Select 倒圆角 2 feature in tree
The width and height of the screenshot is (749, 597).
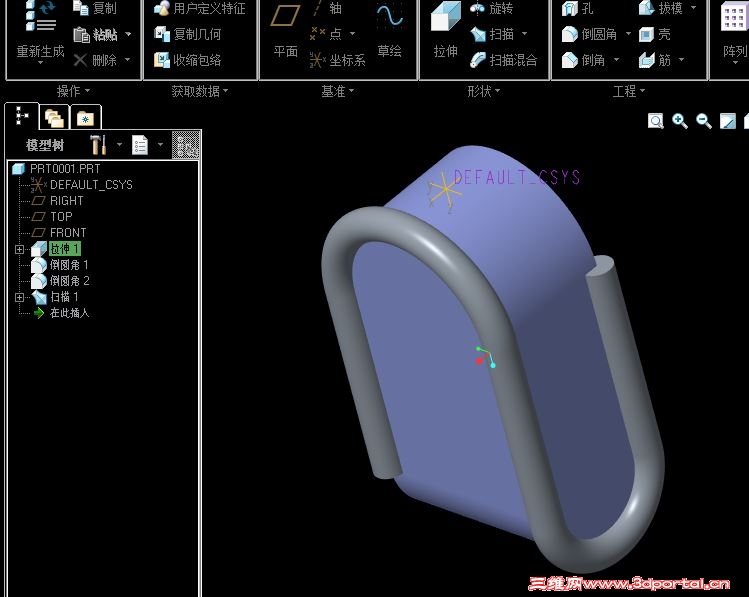coord(60,281)
